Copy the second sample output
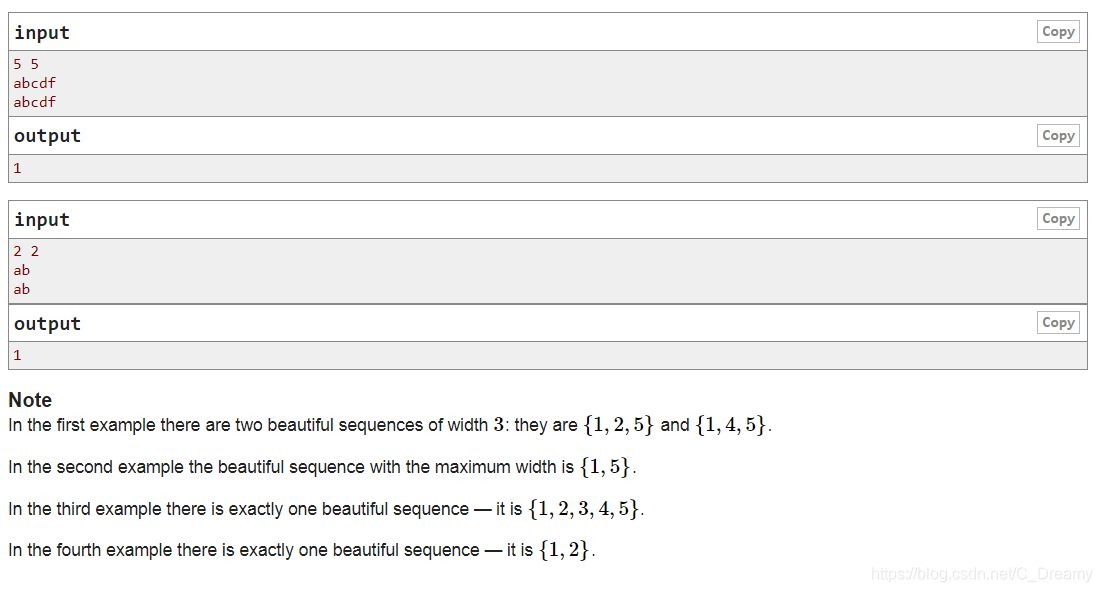The width and height of the screenshot is (1102, 592). [1057, 322]
